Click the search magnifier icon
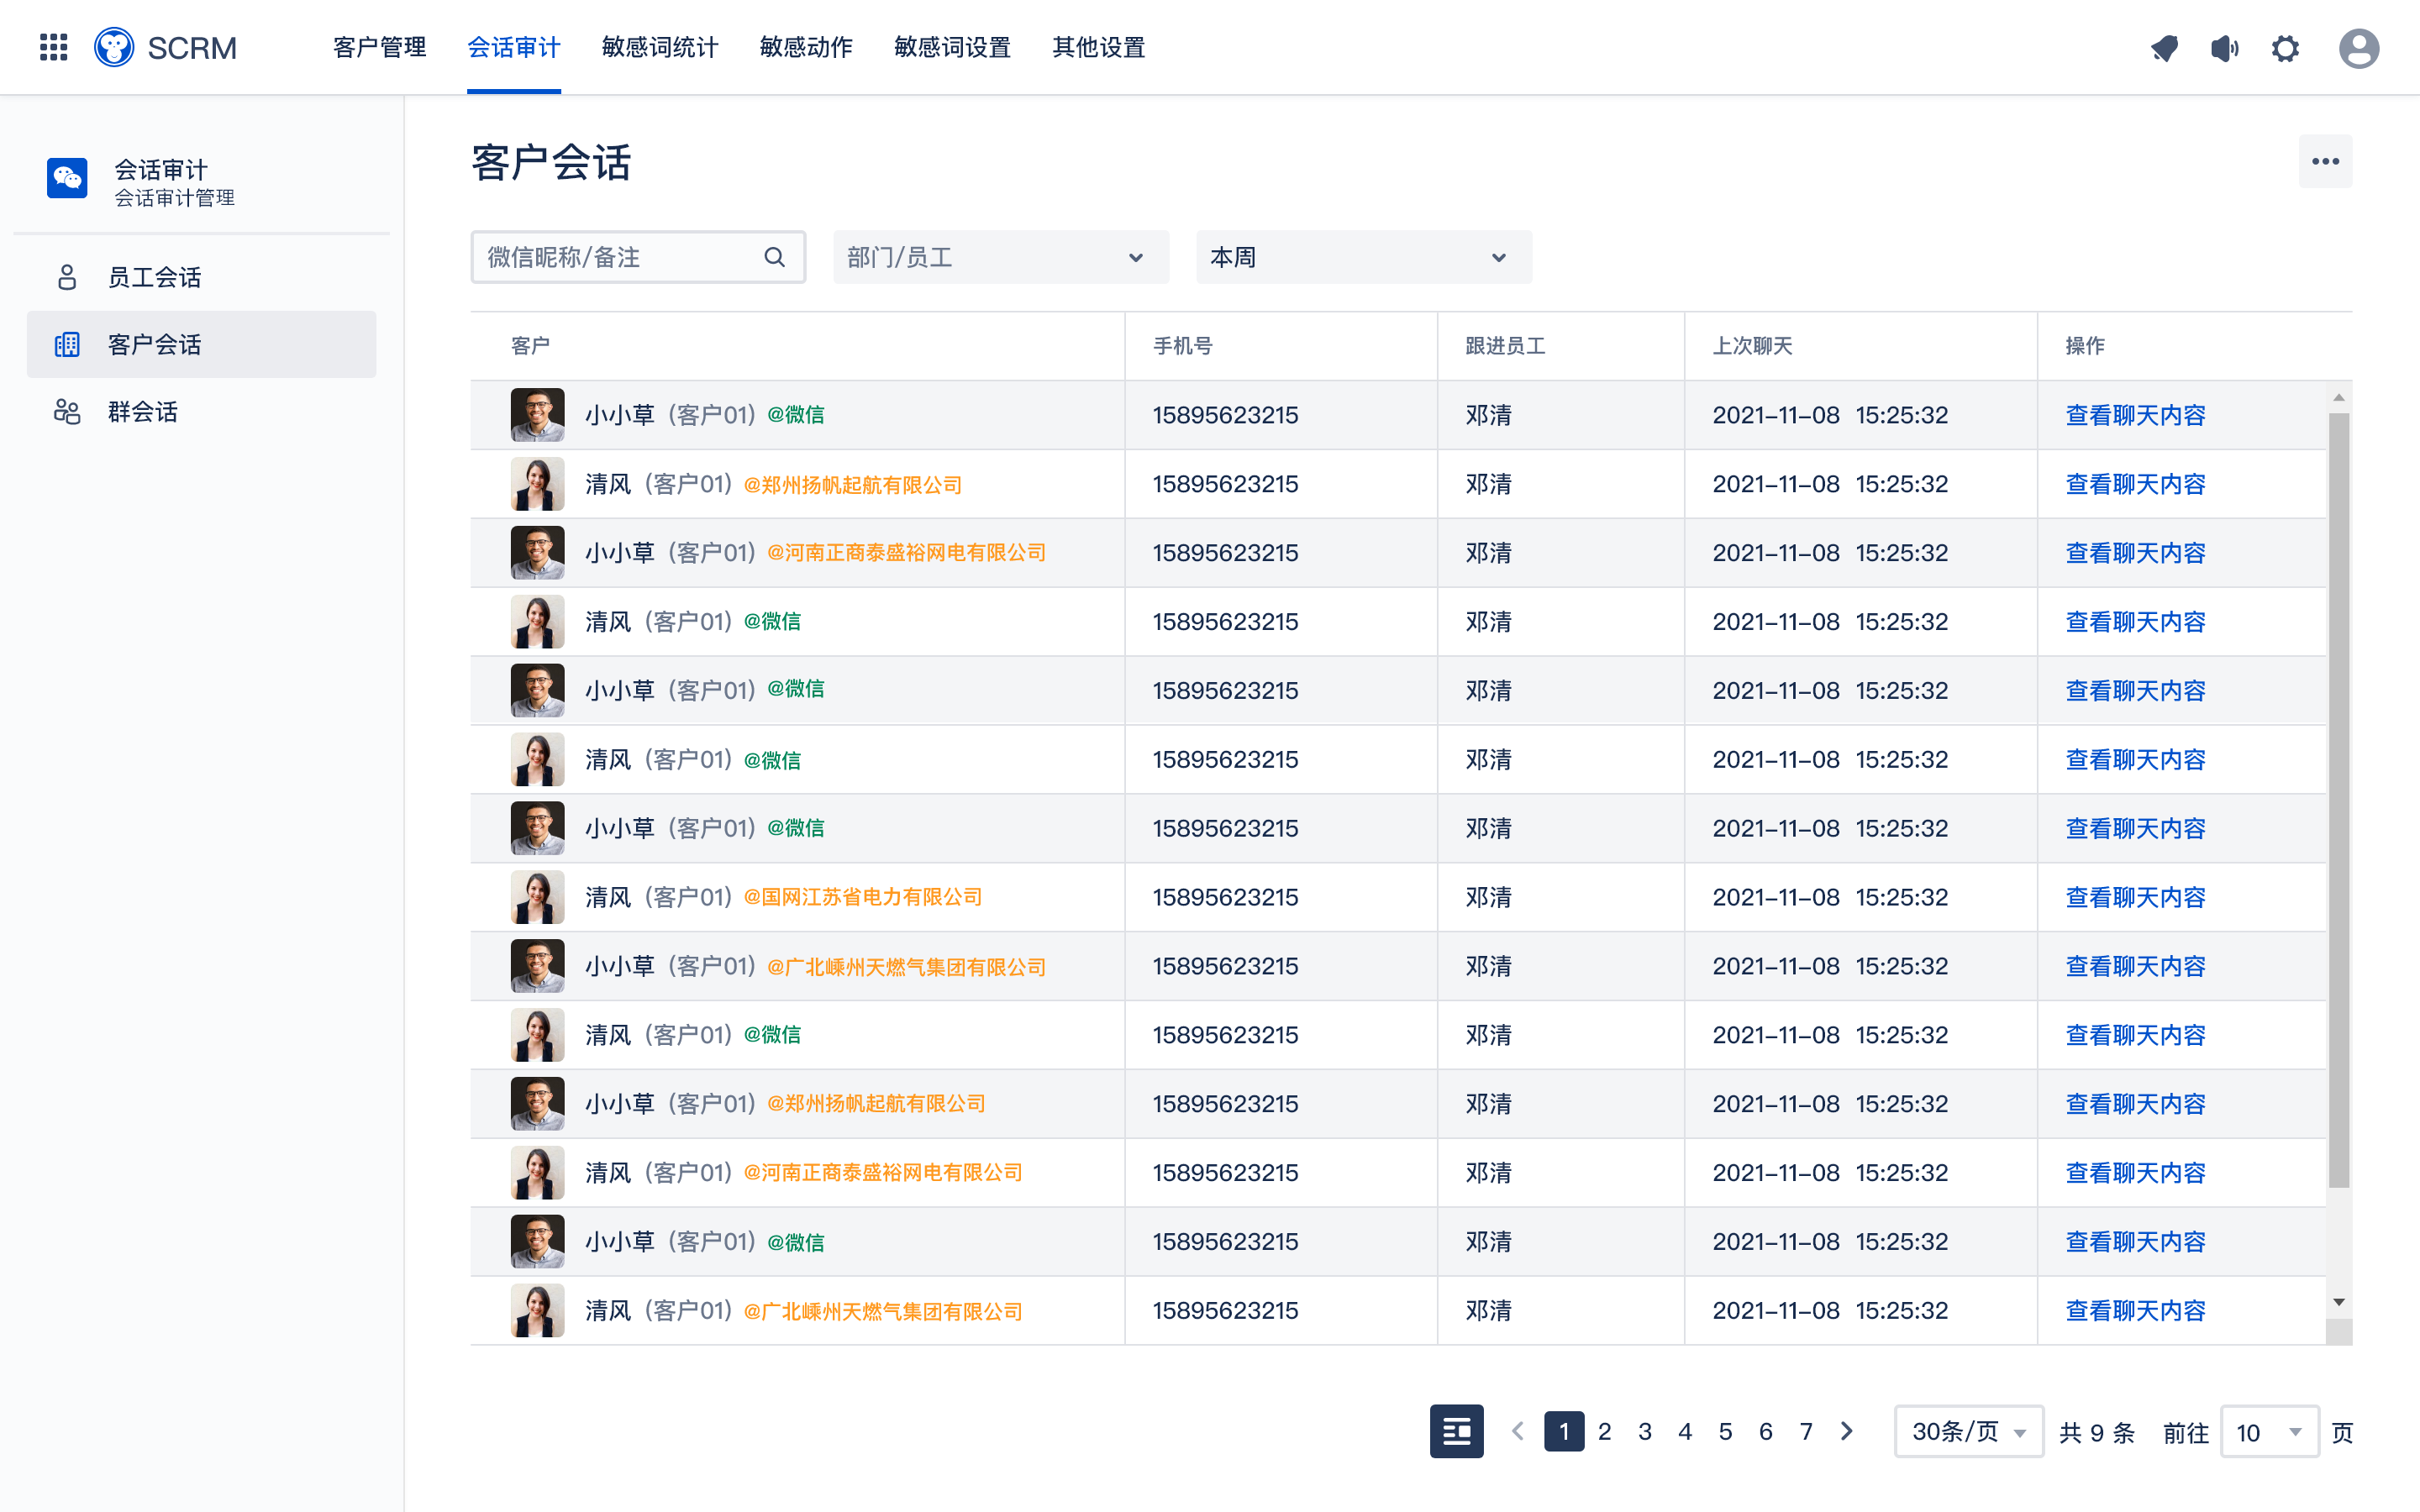The width and height of the screenshot is (2420, 1512). point(774,257)
